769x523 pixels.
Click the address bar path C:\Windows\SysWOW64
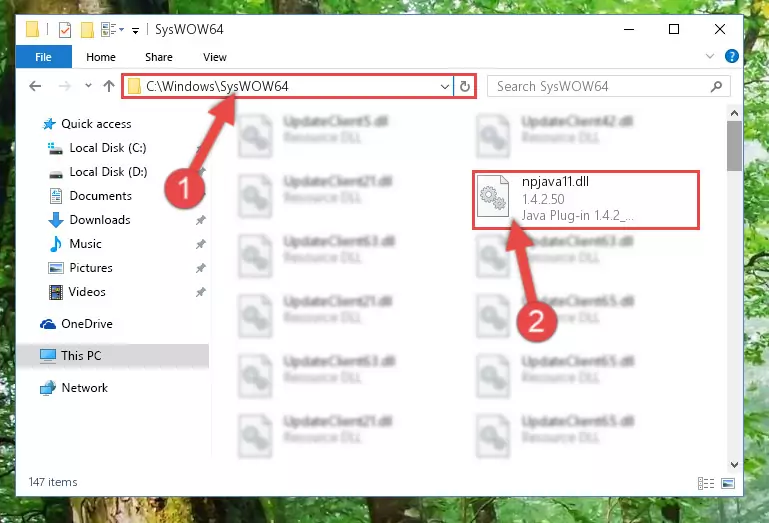(x=217, y=86)
